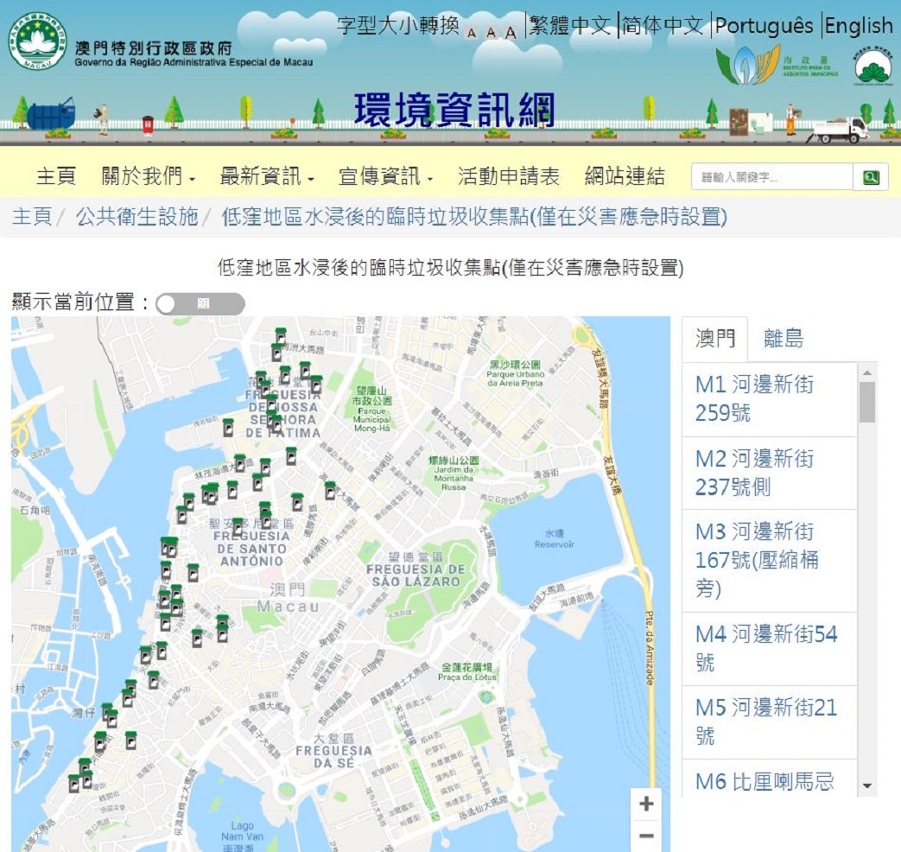The image size is (901, 852).
Task: Switch language to English
Action: click(858, 26)
